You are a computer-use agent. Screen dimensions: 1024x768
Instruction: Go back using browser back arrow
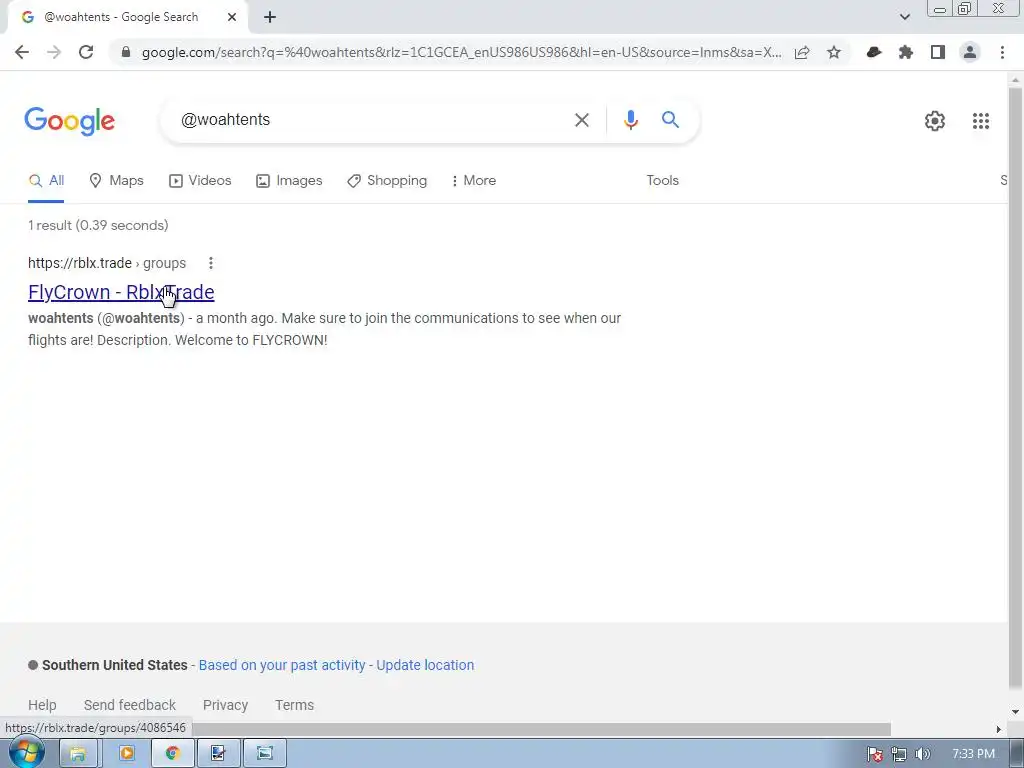tap(22, 52)
